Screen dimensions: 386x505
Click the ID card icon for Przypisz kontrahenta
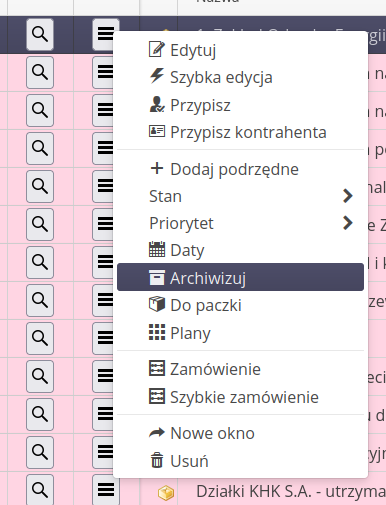(x=157, y=131)
